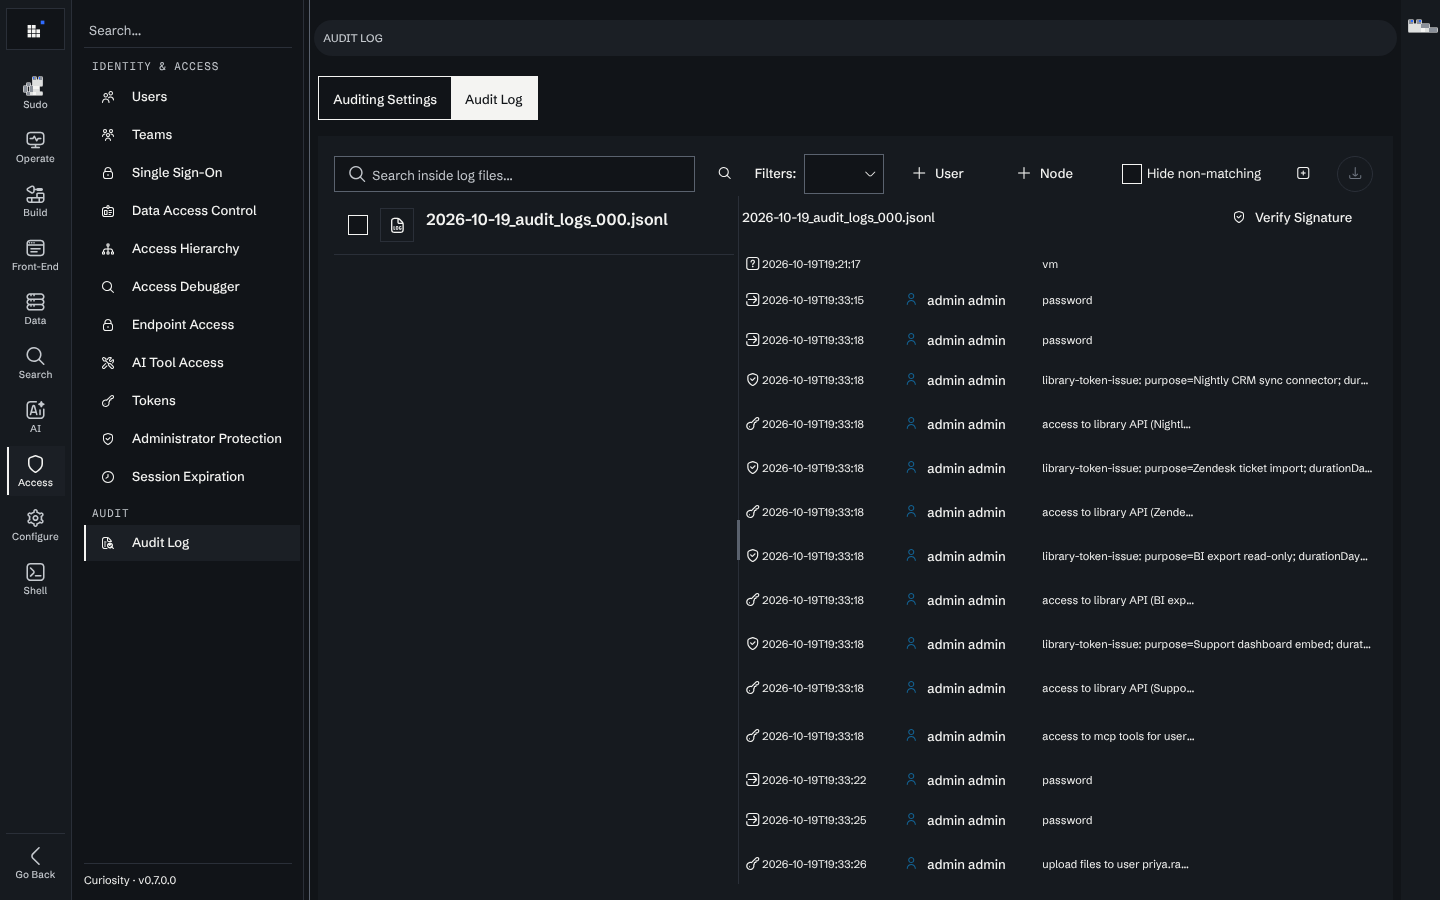1440x900 pixels.
Task: Click the panel splitter handle between file list and log
Action: pyautogui.click(x=739, y=540)
